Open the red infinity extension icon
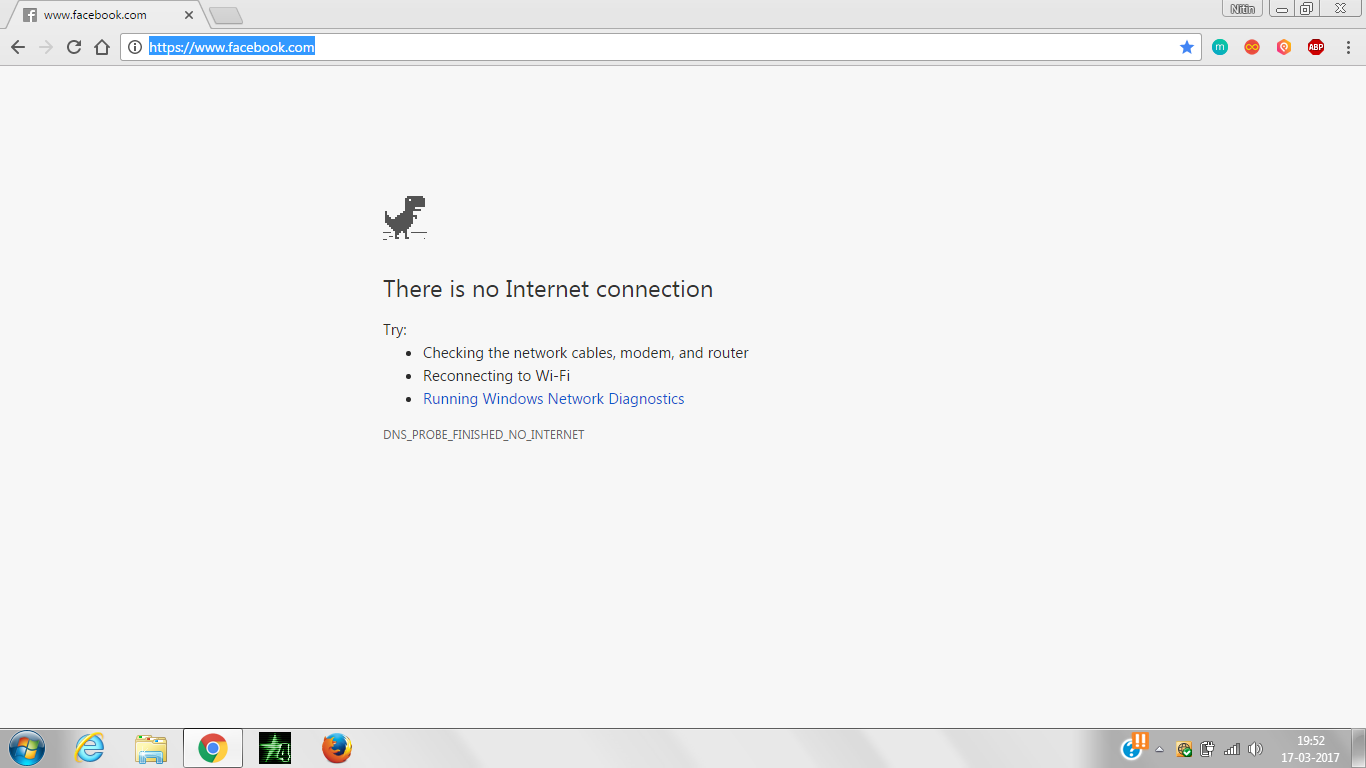 point(1252,47)
